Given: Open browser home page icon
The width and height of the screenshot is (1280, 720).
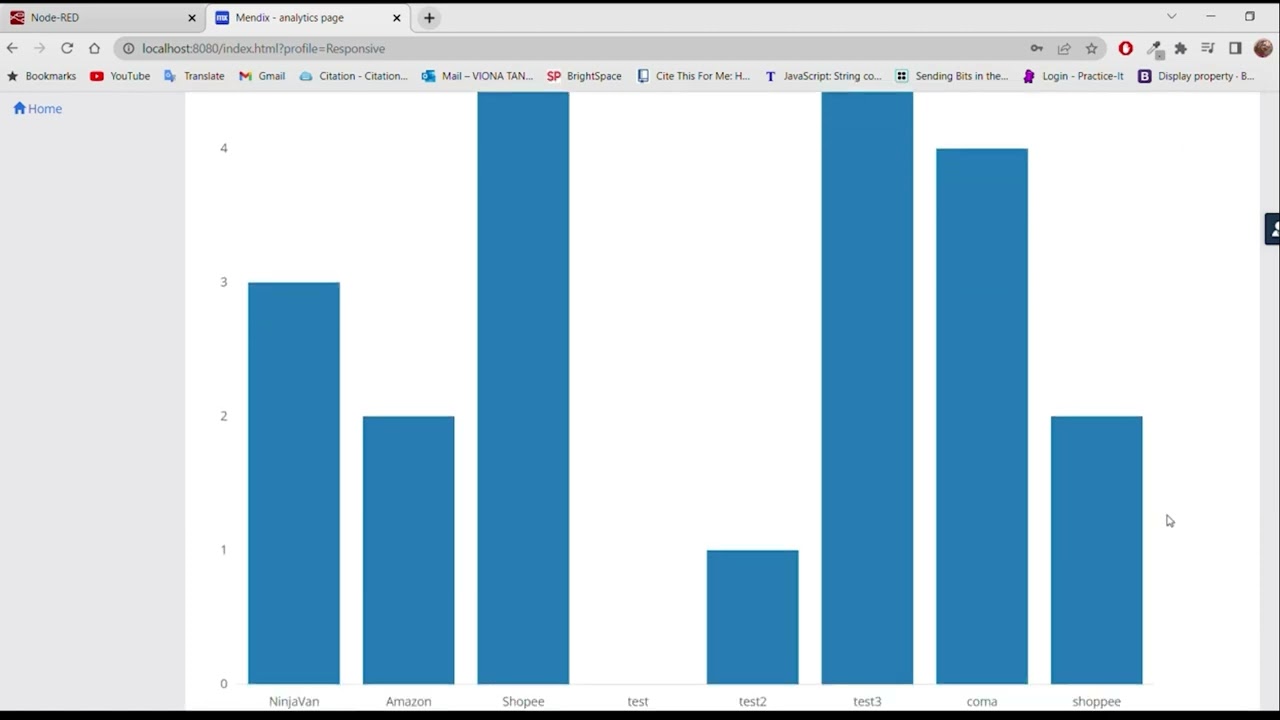Looking at the screenshot, I should click(94, 48).
